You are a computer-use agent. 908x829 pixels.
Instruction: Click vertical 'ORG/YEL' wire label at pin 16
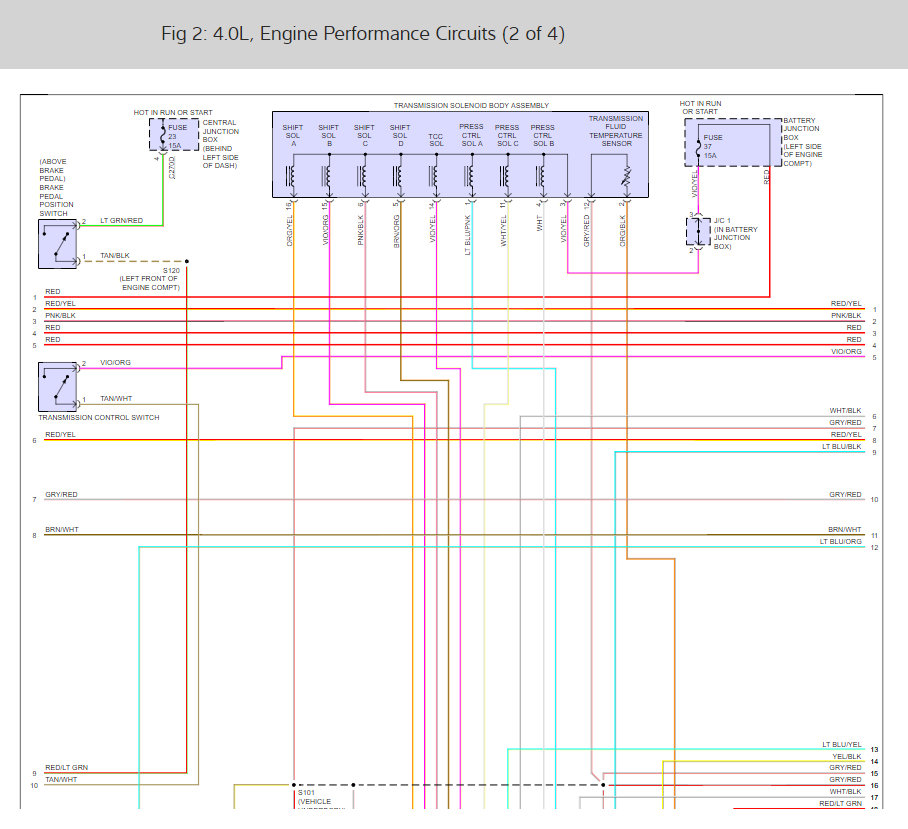tap(290, 230)
